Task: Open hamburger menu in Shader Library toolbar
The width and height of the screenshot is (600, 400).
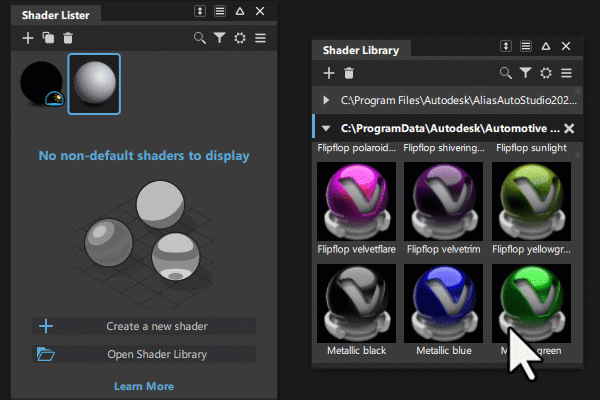Action: pyautogui.click(x=567, y=73)
